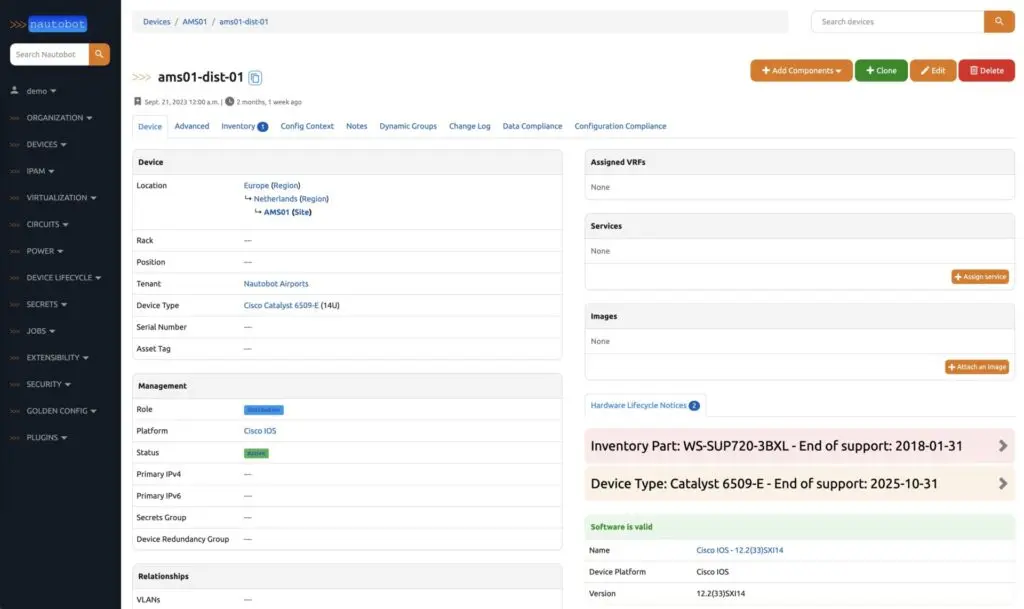Open the Cisco IOS - 12.2(33)SXI14 software link

click(x=739, y=550)
